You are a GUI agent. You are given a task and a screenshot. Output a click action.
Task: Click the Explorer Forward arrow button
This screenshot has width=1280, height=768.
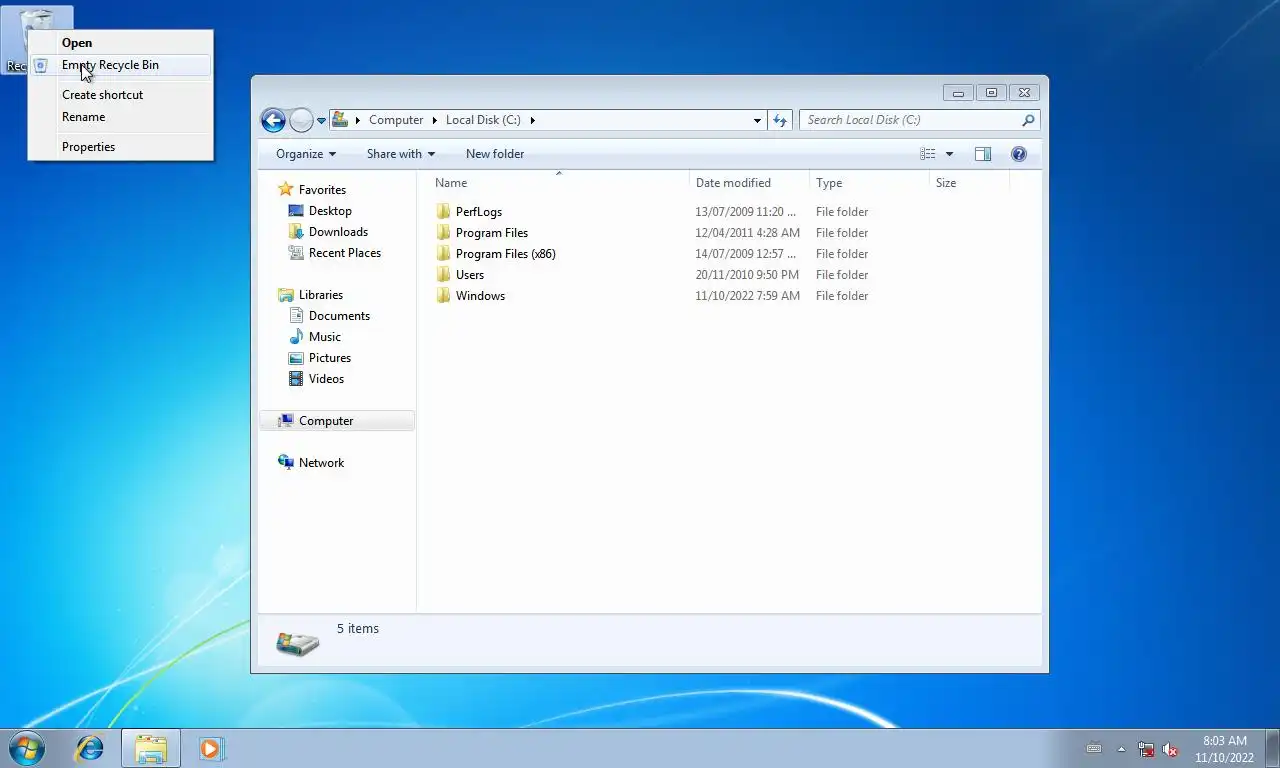click(301, 120)
